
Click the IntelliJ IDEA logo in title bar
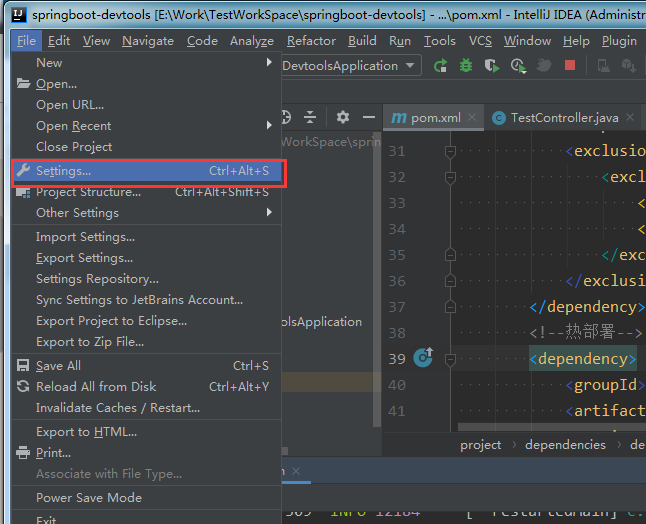[19, 15]
